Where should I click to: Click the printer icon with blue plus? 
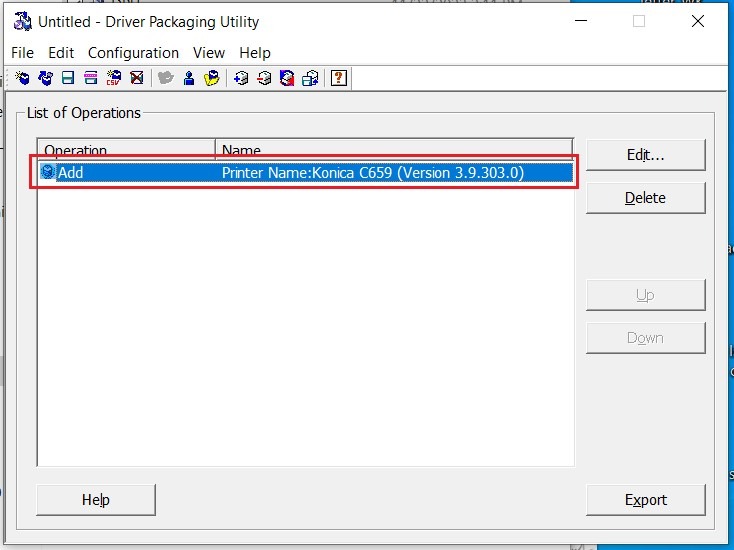241,78
